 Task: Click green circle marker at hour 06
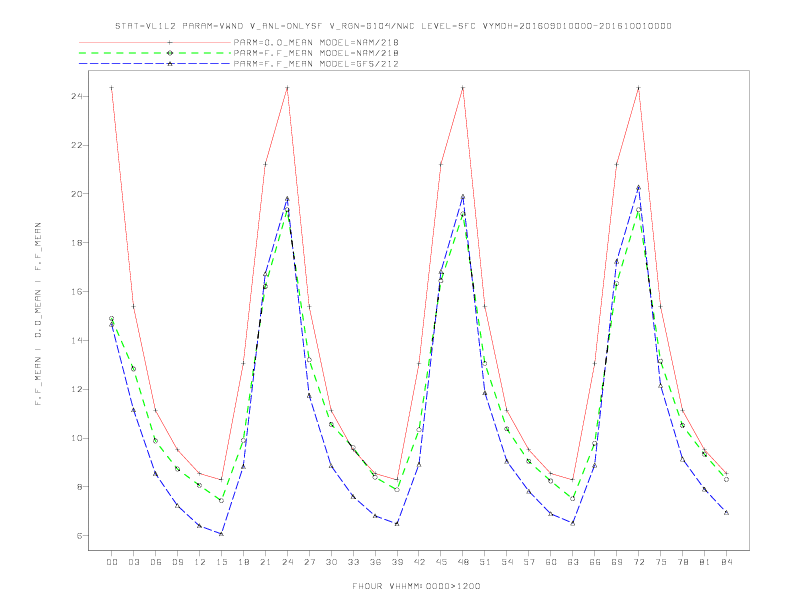(x=156, y=440)
